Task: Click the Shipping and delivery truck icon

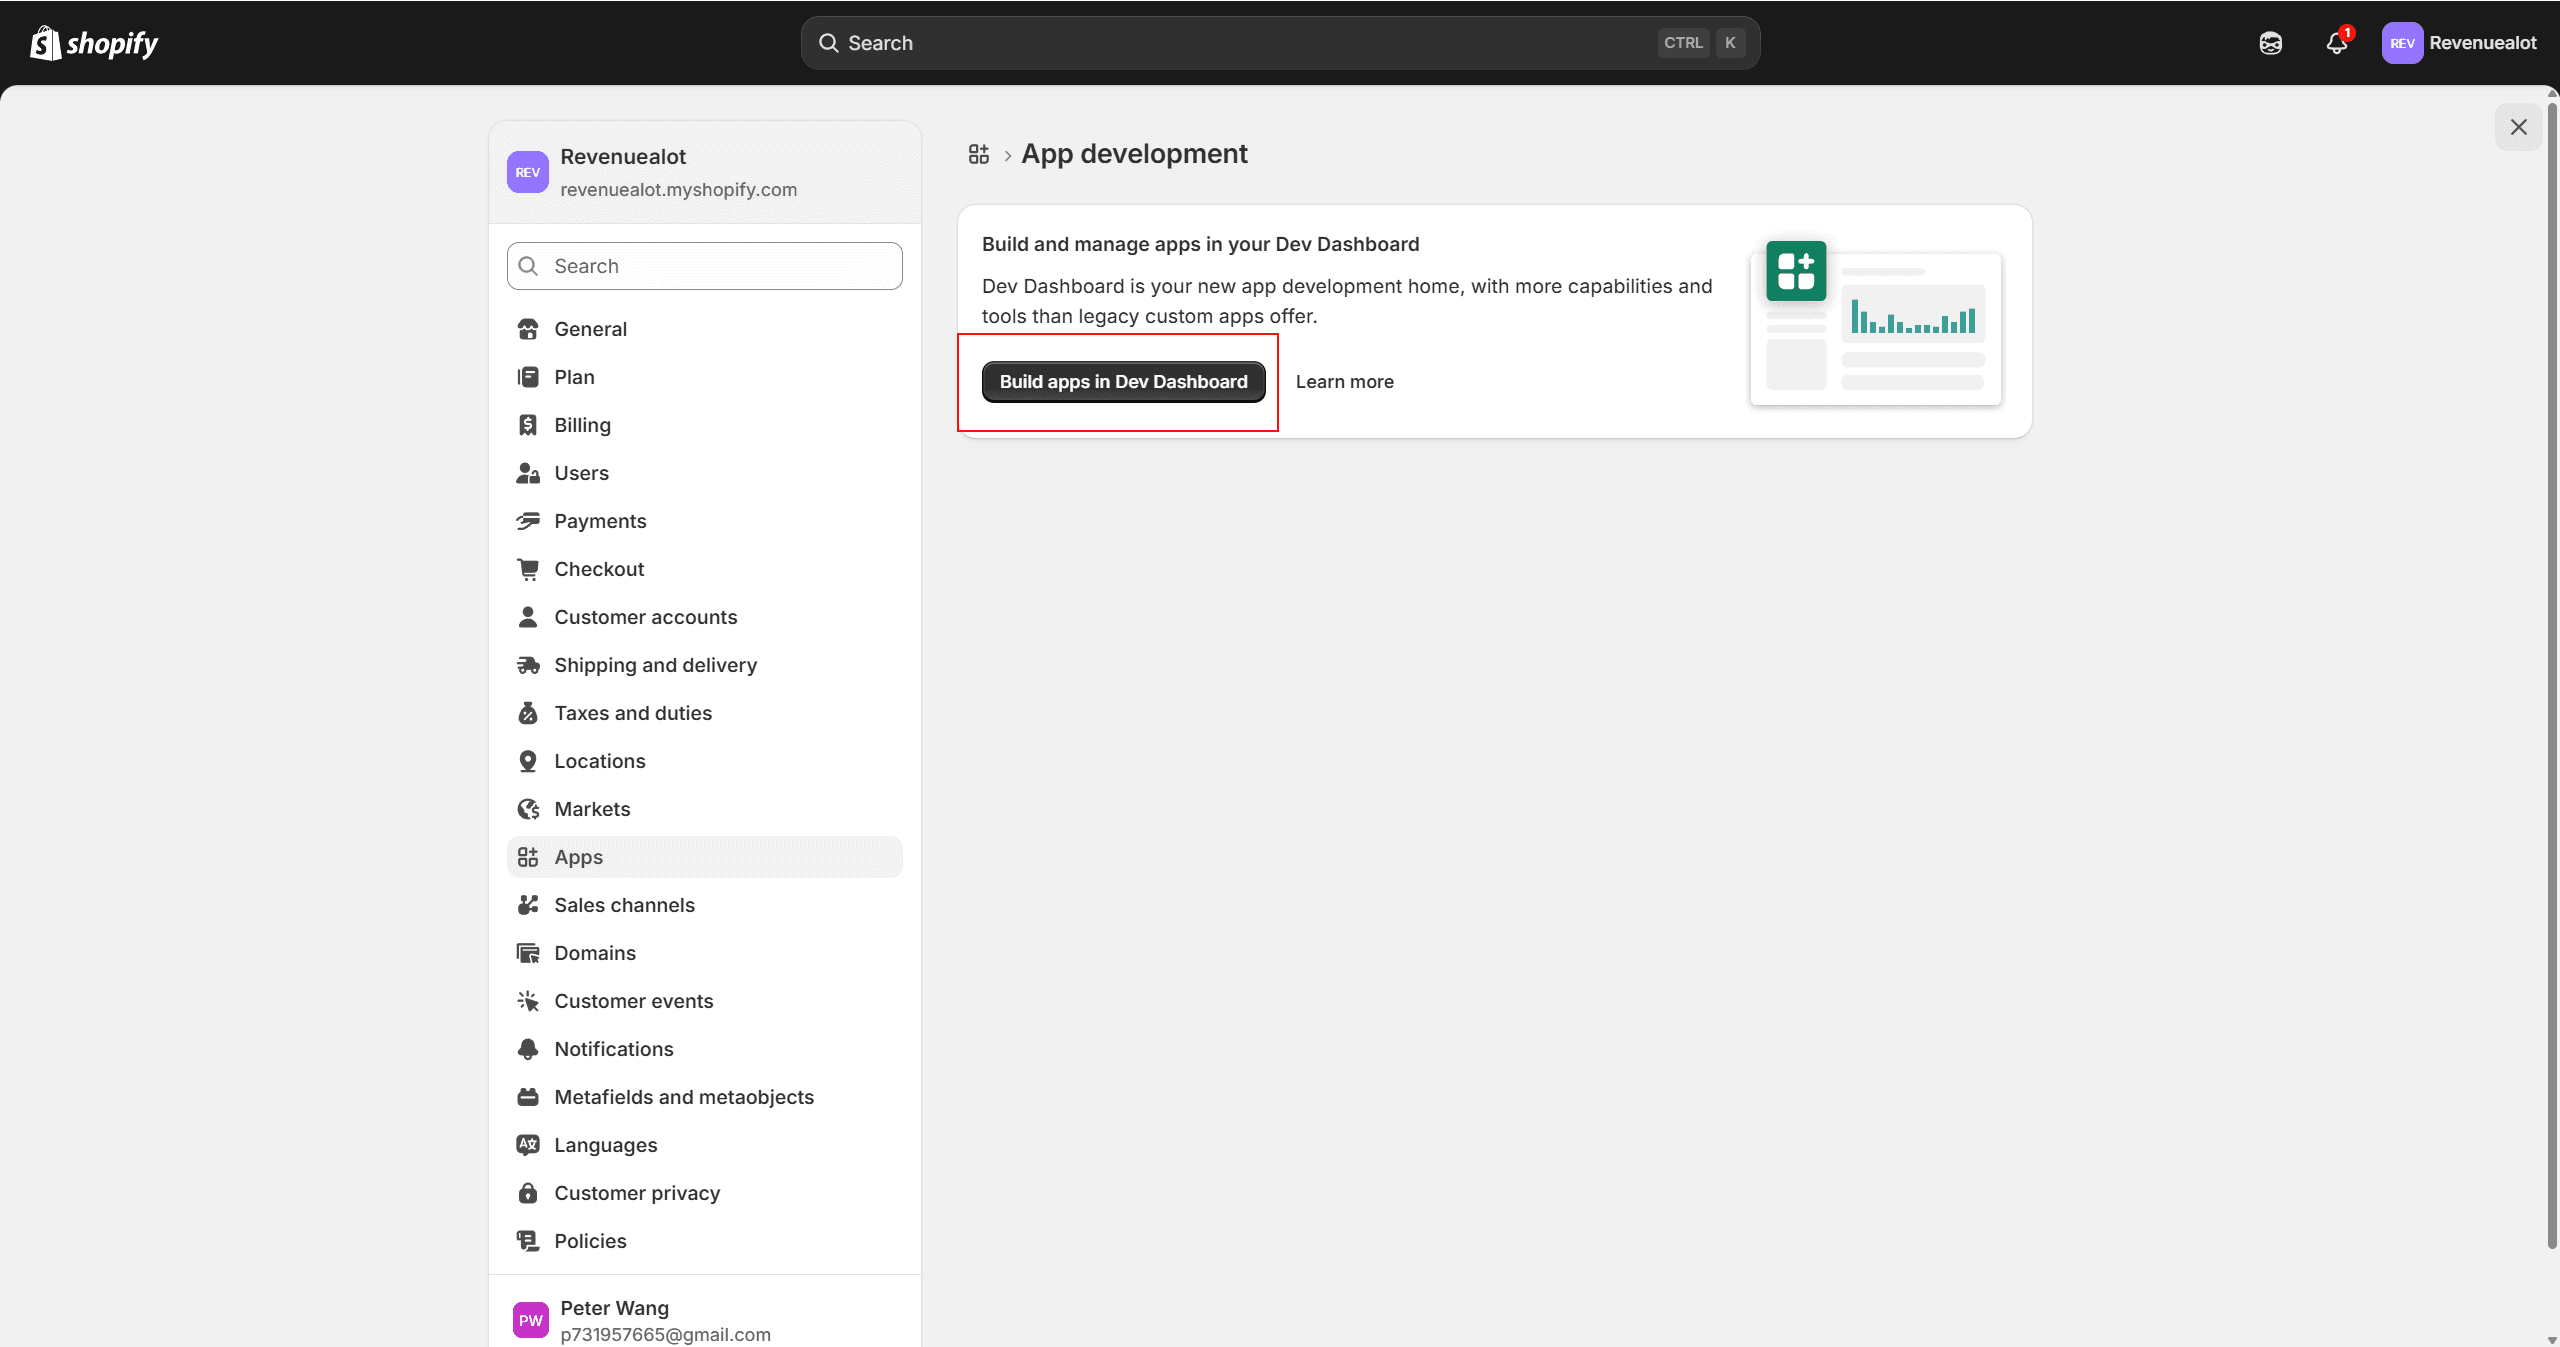Action: click(x=529, y=665)
